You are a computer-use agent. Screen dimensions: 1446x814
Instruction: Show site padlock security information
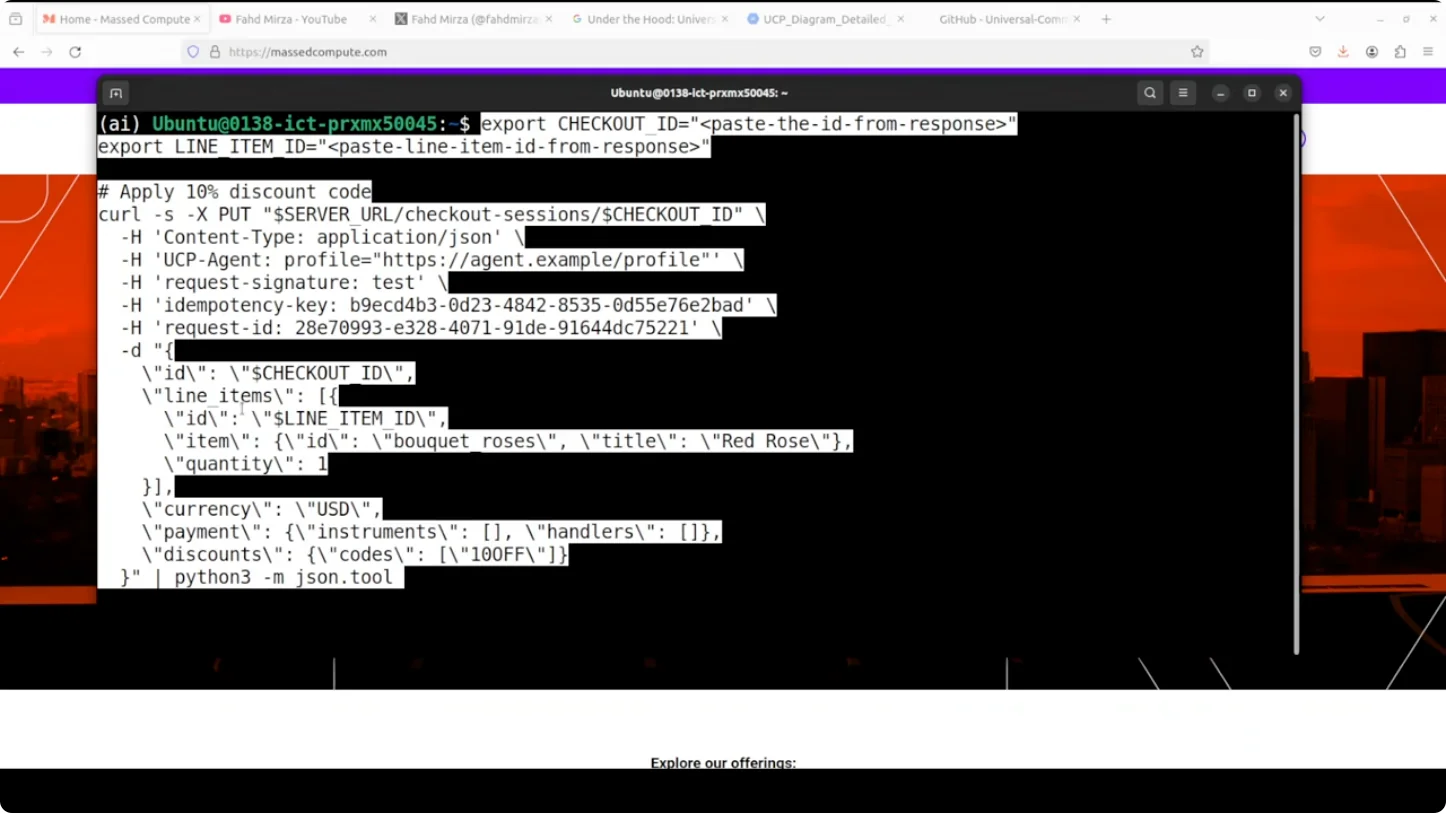[x=215, y=52]
